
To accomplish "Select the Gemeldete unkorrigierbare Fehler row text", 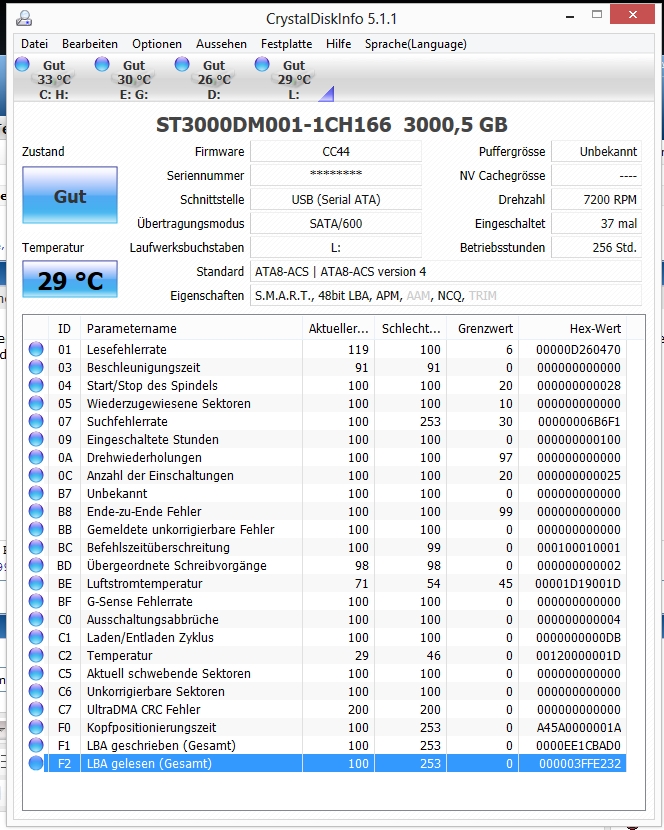I will pos(181,529).
